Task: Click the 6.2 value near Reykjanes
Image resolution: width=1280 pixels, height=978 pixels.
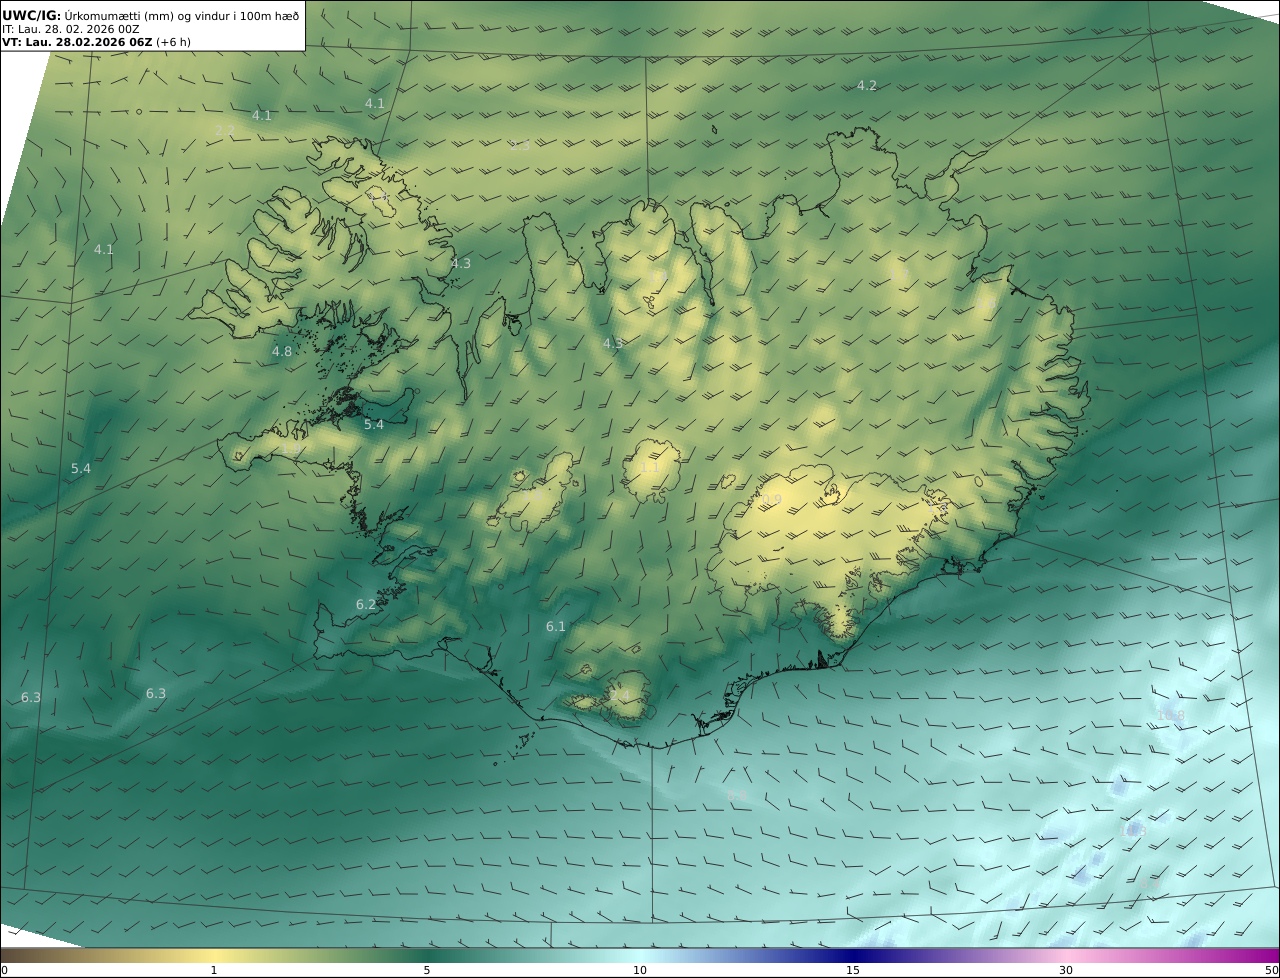Action: 366,605
